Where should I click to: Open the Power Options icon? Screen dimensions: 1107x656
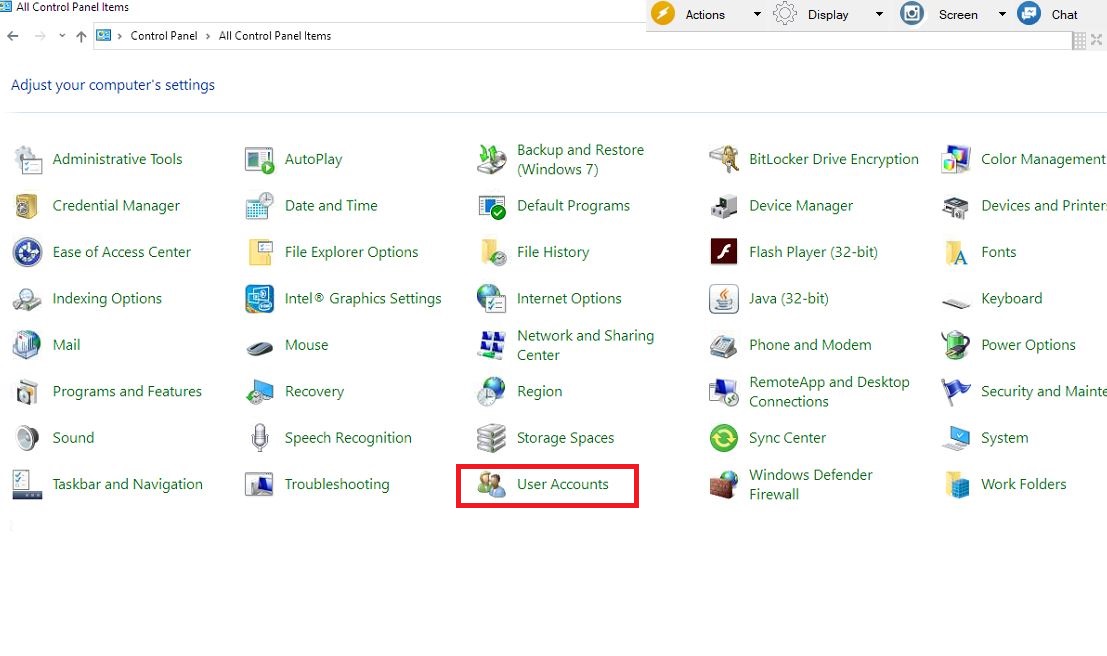[x=956, y=345]
